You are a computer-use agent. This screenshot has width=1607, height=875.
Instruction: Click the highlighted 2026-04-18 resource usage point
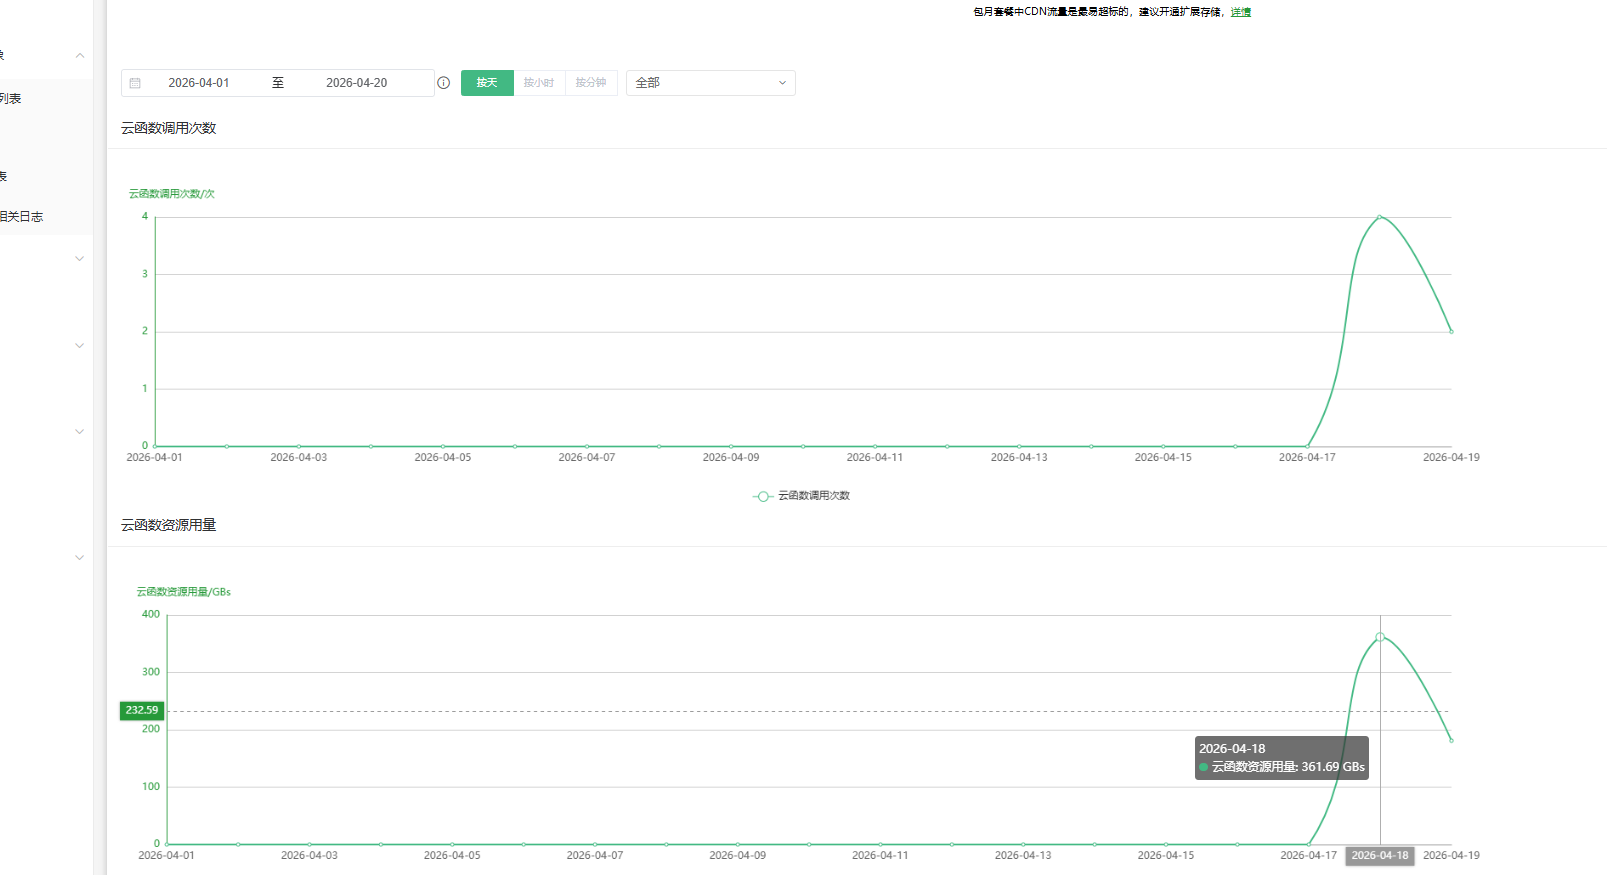tap(1380, 637)
